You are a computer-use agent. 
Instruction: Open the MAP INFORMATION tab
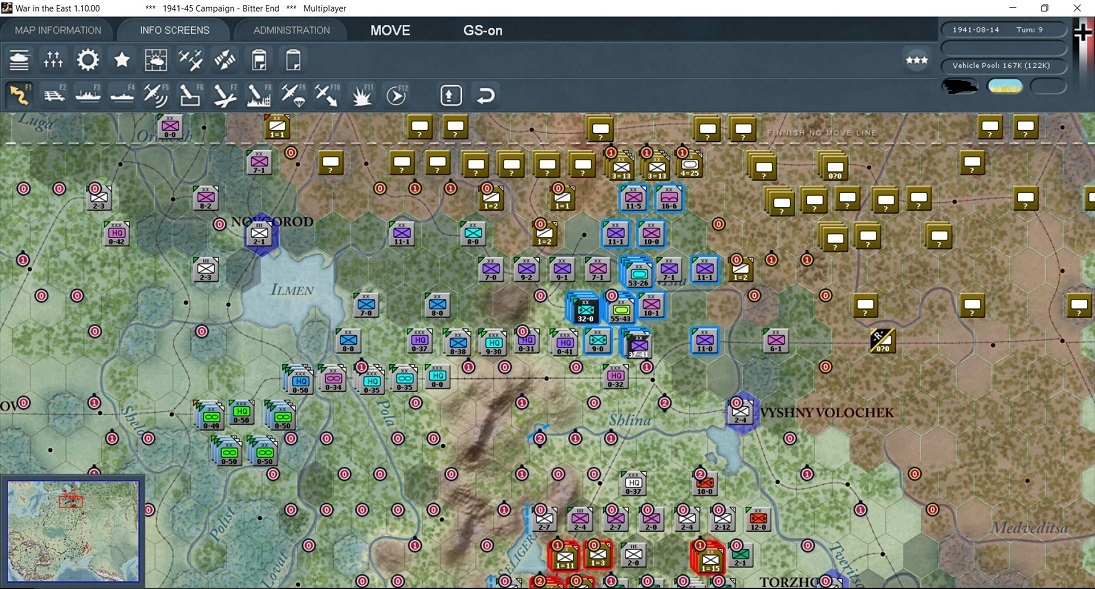58,30
